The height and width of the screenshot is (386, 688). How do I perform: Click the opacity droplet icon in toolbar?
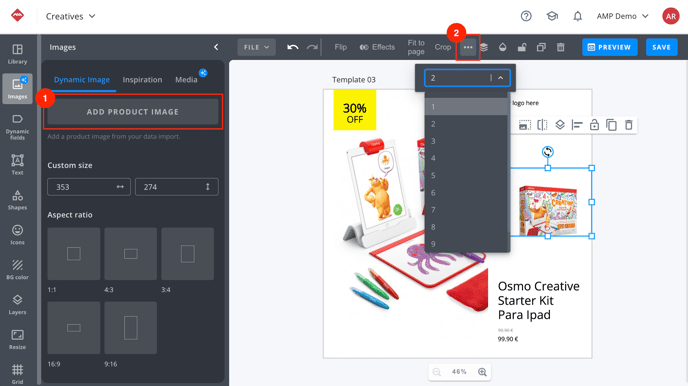tap(503, 47)
